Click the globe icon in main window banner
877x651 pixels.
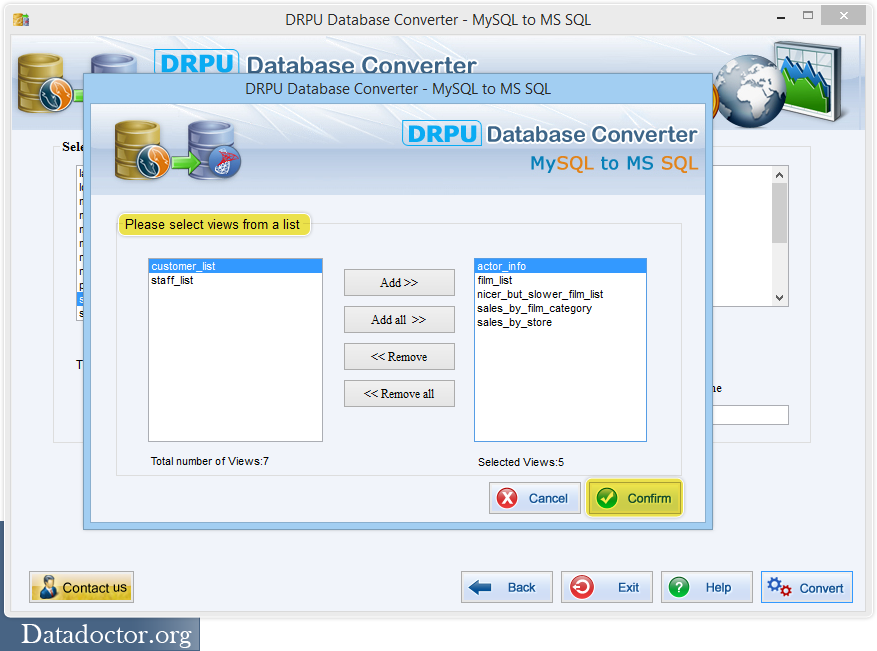pyautogui.click(x=749, y=91)
